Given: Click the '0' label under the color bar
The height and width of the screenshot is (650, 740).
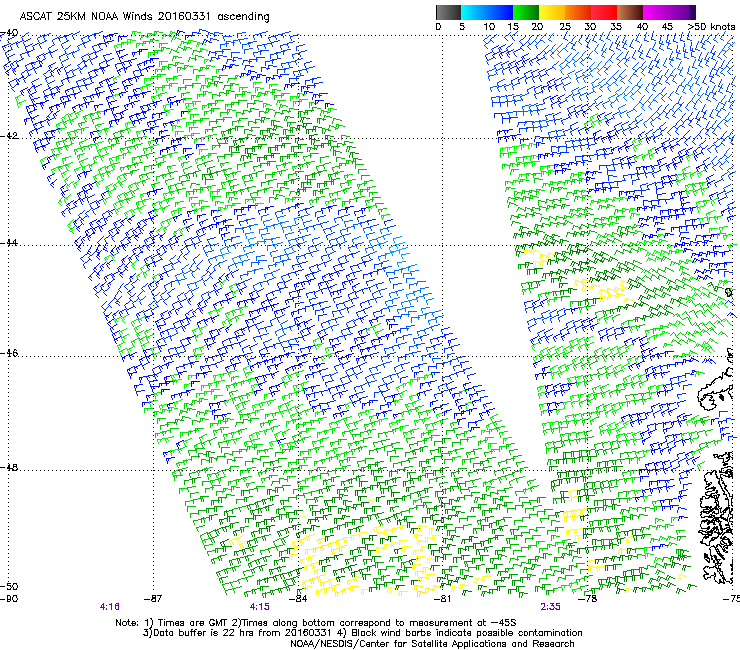Looking at the screenshot, I should [438, 26].
